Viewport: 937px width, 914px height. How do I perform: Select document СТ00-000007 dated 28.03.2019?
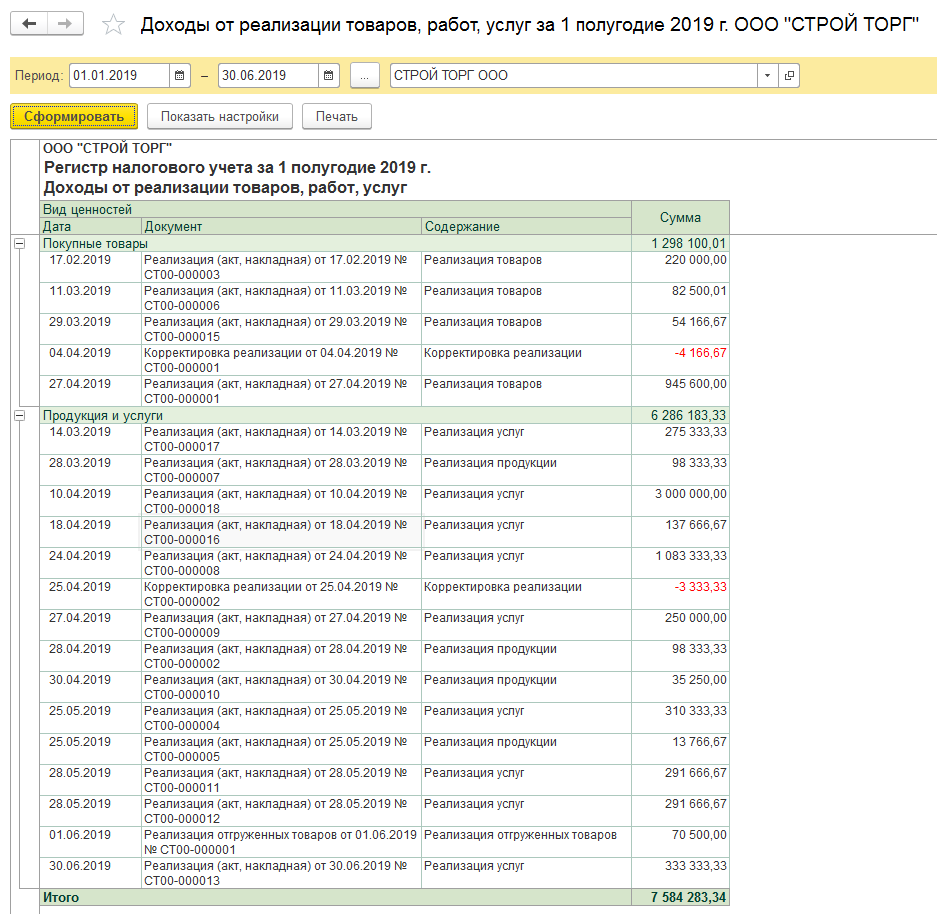pos(281,470)
